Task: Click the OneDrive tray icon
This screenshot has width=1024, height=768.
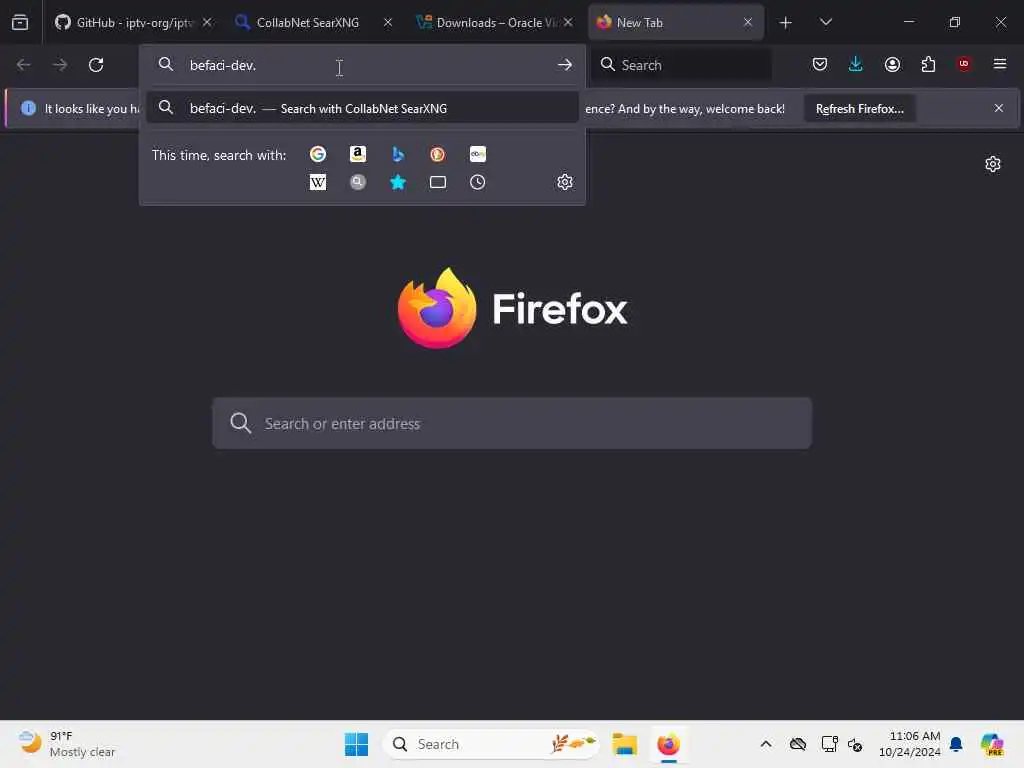Action: pos(797,744)
